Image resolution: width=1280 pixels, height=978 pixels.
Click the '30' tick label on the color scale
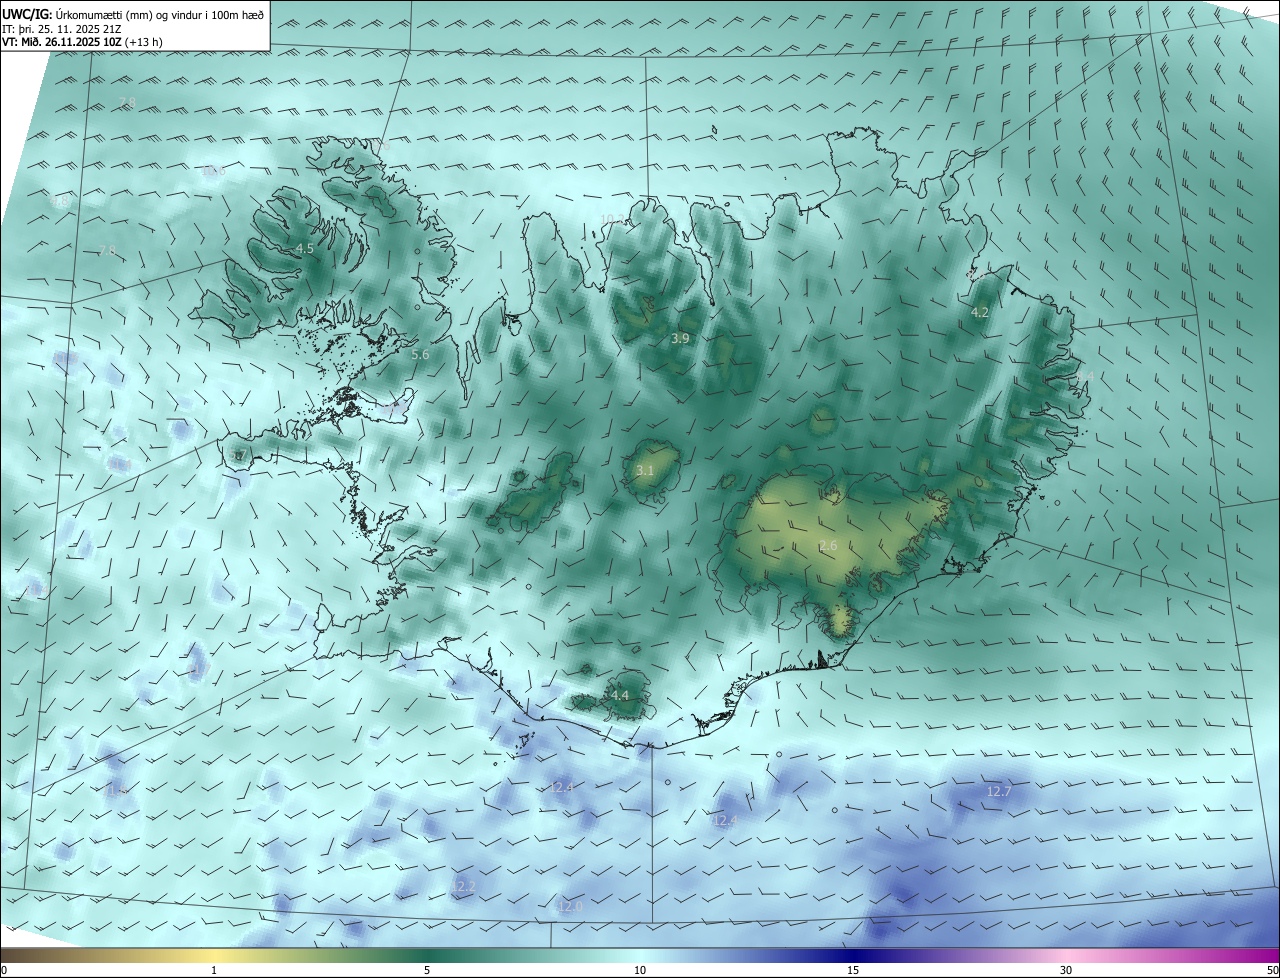(1066, 970)
